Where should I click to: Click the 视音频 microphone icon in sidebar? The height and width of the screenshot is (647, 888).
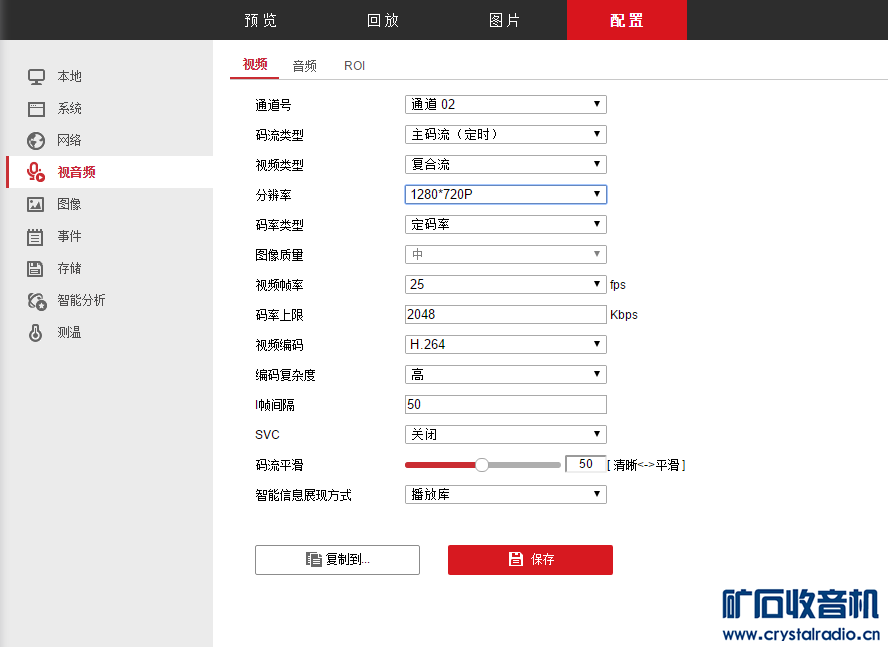tap(36, 172)
